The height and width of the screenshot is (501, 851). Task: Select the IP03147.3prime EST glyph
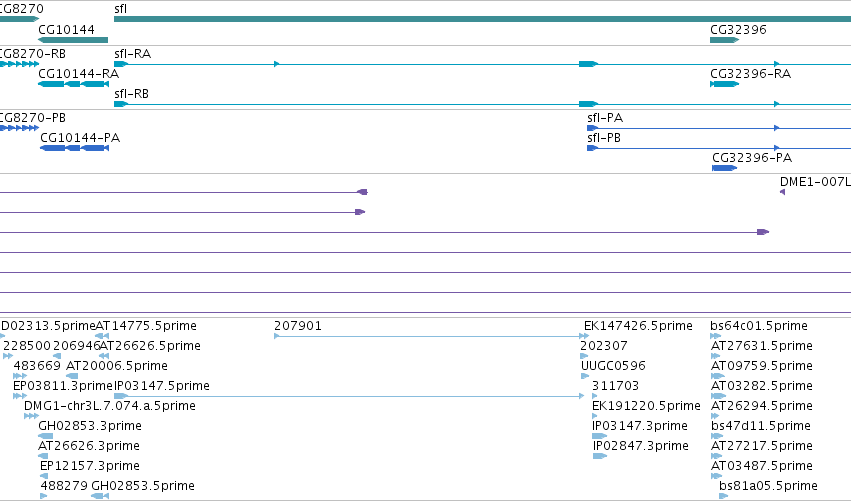[x=600, y=436]
